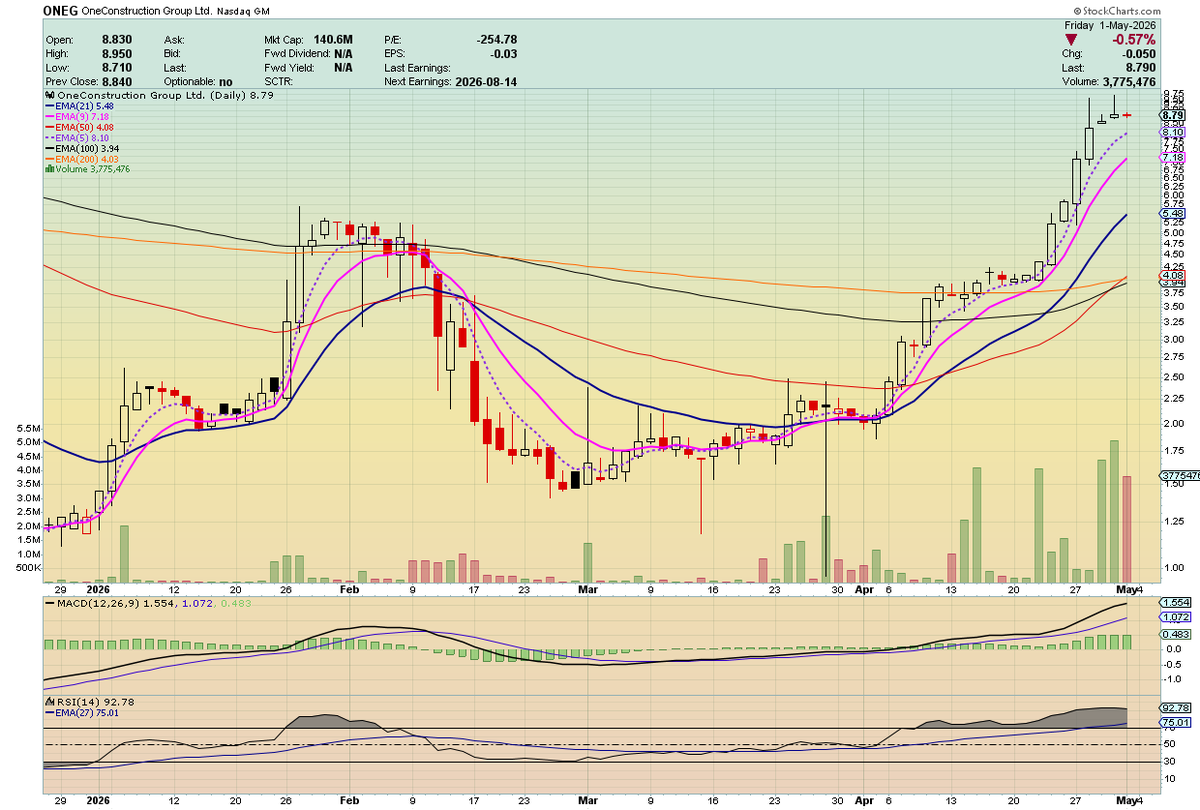Screen dimensions: 1200x810
Task: Click the 5.5M label on volume axis
Action: [x=29, y=427]
